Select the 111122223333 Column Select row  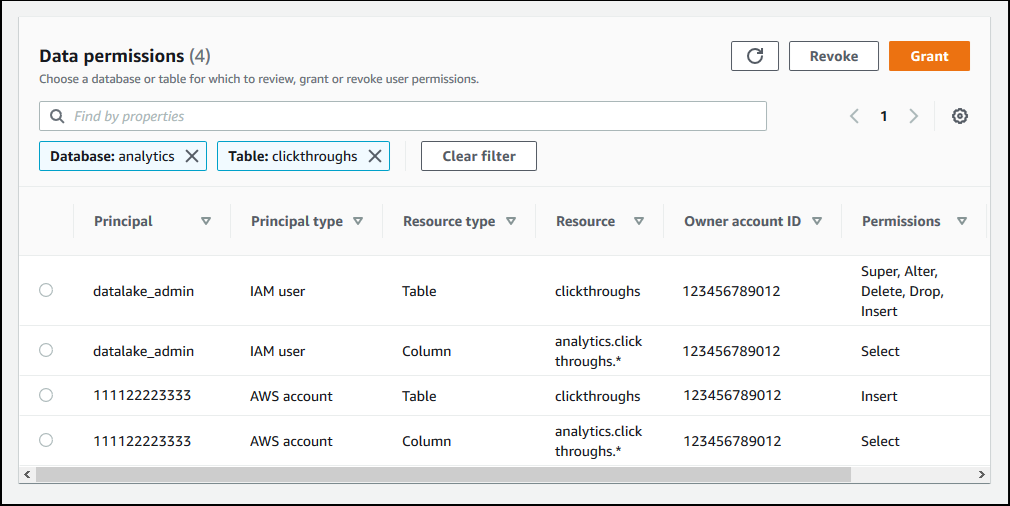point(46,440)
